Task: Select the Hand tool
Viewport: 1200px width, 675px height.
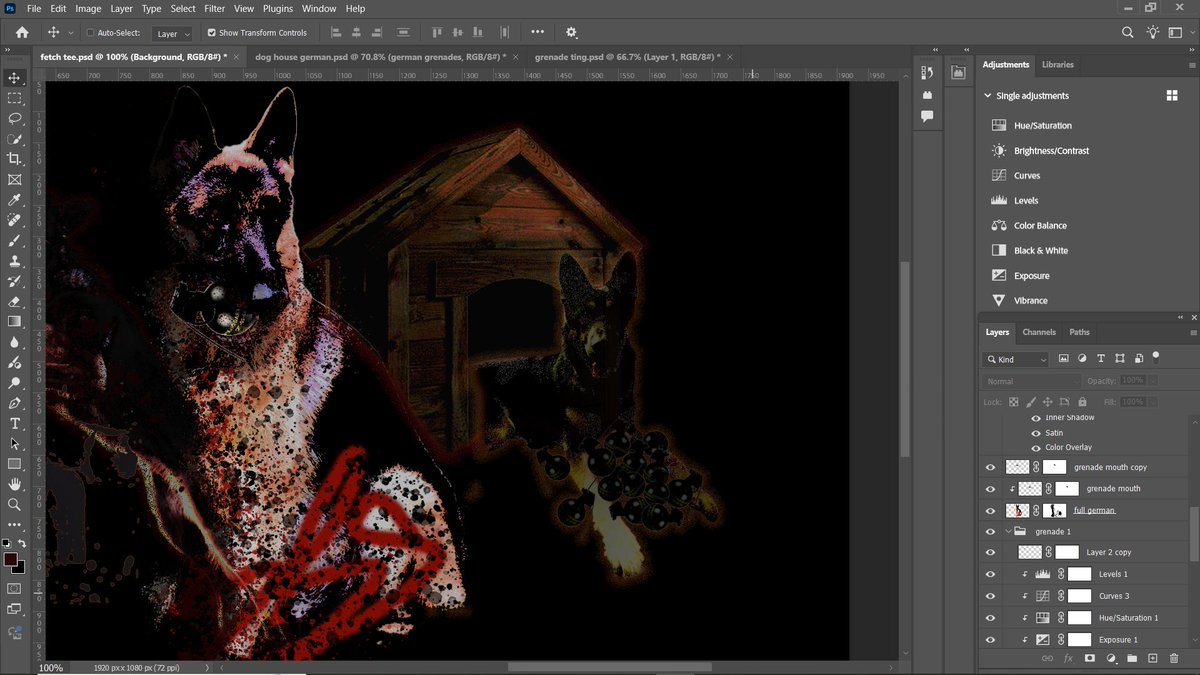Action: (x=14, y=485)
